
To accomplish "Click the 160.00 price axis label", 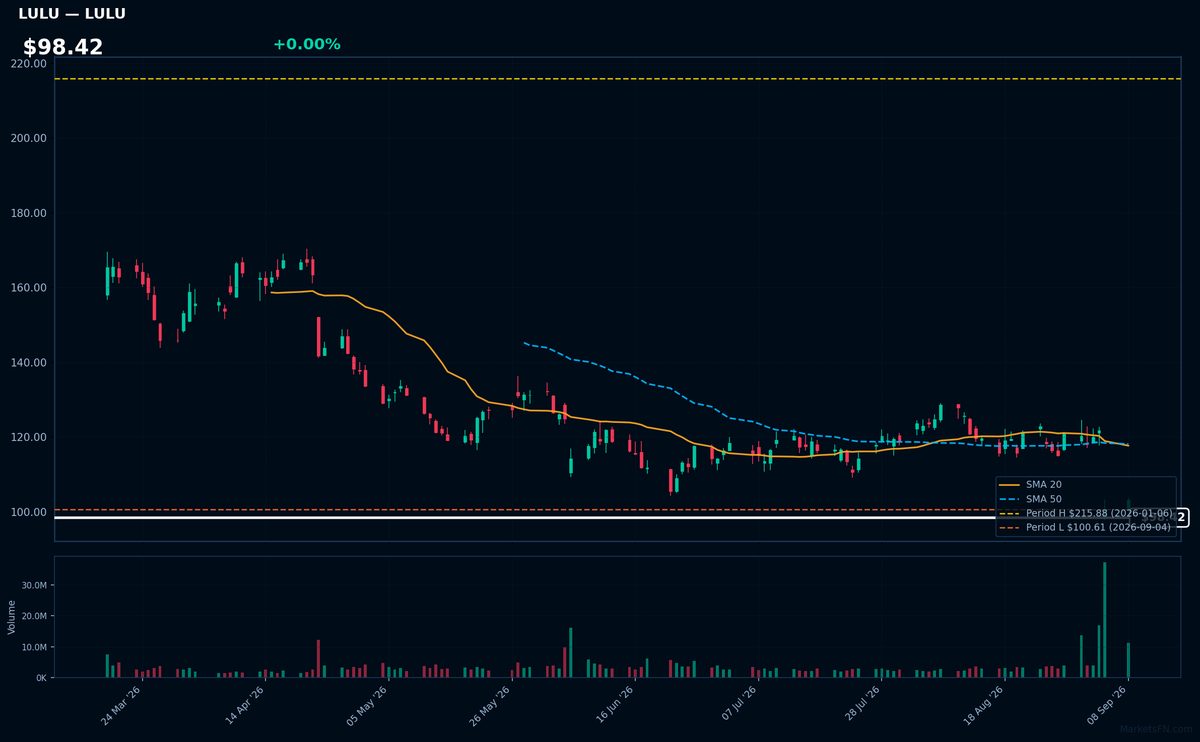I will pyautogui.click(x=29, y=288).
